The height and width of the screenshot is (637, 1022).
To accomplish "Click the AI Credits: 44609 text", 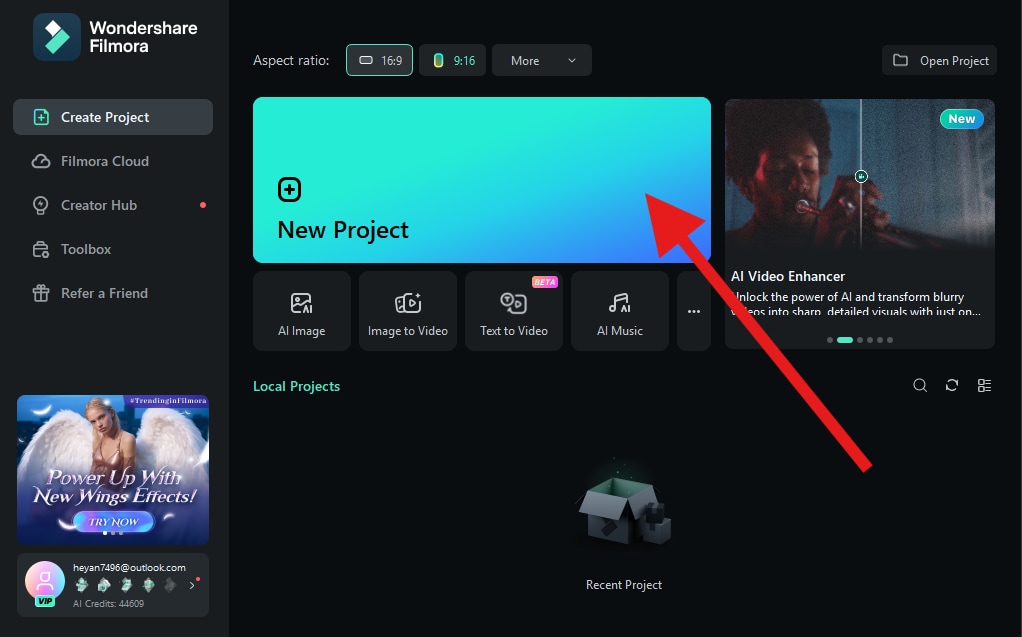I will (108, 604).
